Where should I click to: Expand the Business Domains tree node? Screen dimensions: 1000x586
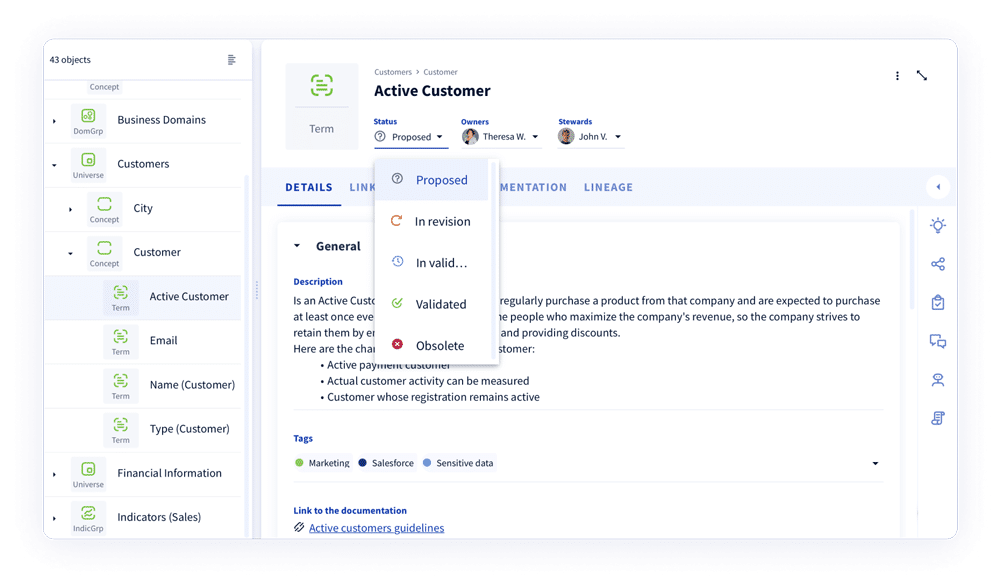click(x=55, y=121)
